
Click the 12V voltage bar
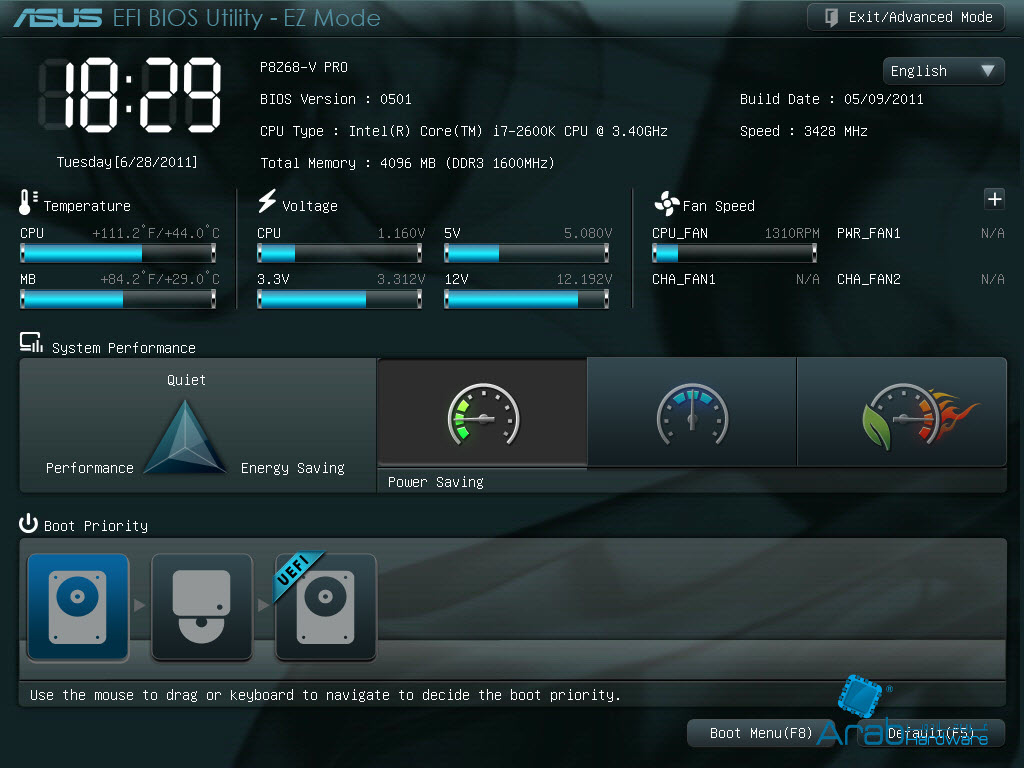[526, 299]
